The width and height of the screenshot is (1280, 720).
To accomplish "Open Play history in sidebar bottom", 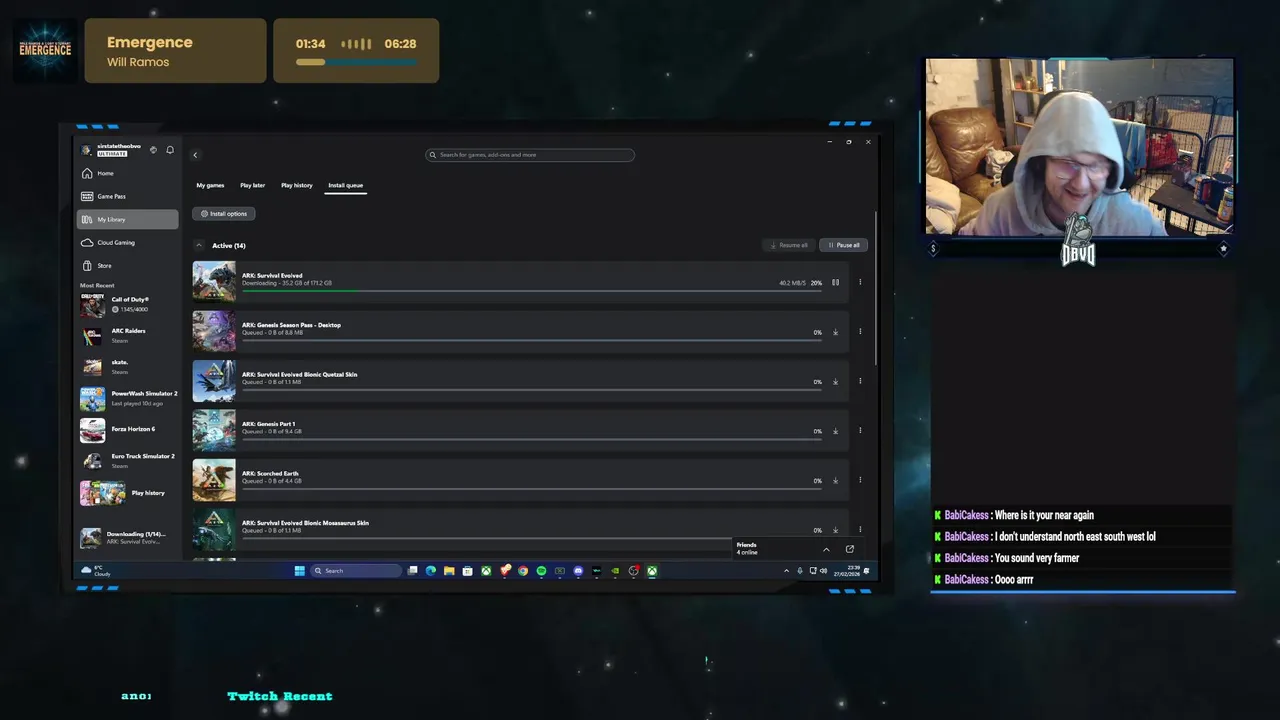I will pyautogui.click(x=128, y=493).
